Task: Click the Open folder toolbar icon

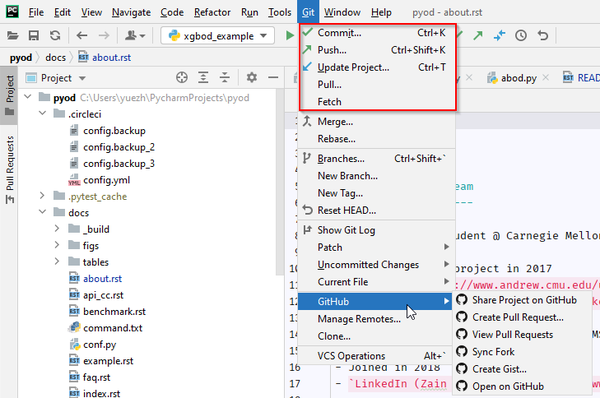Action: pyautogui.click(x=13, y=36)
